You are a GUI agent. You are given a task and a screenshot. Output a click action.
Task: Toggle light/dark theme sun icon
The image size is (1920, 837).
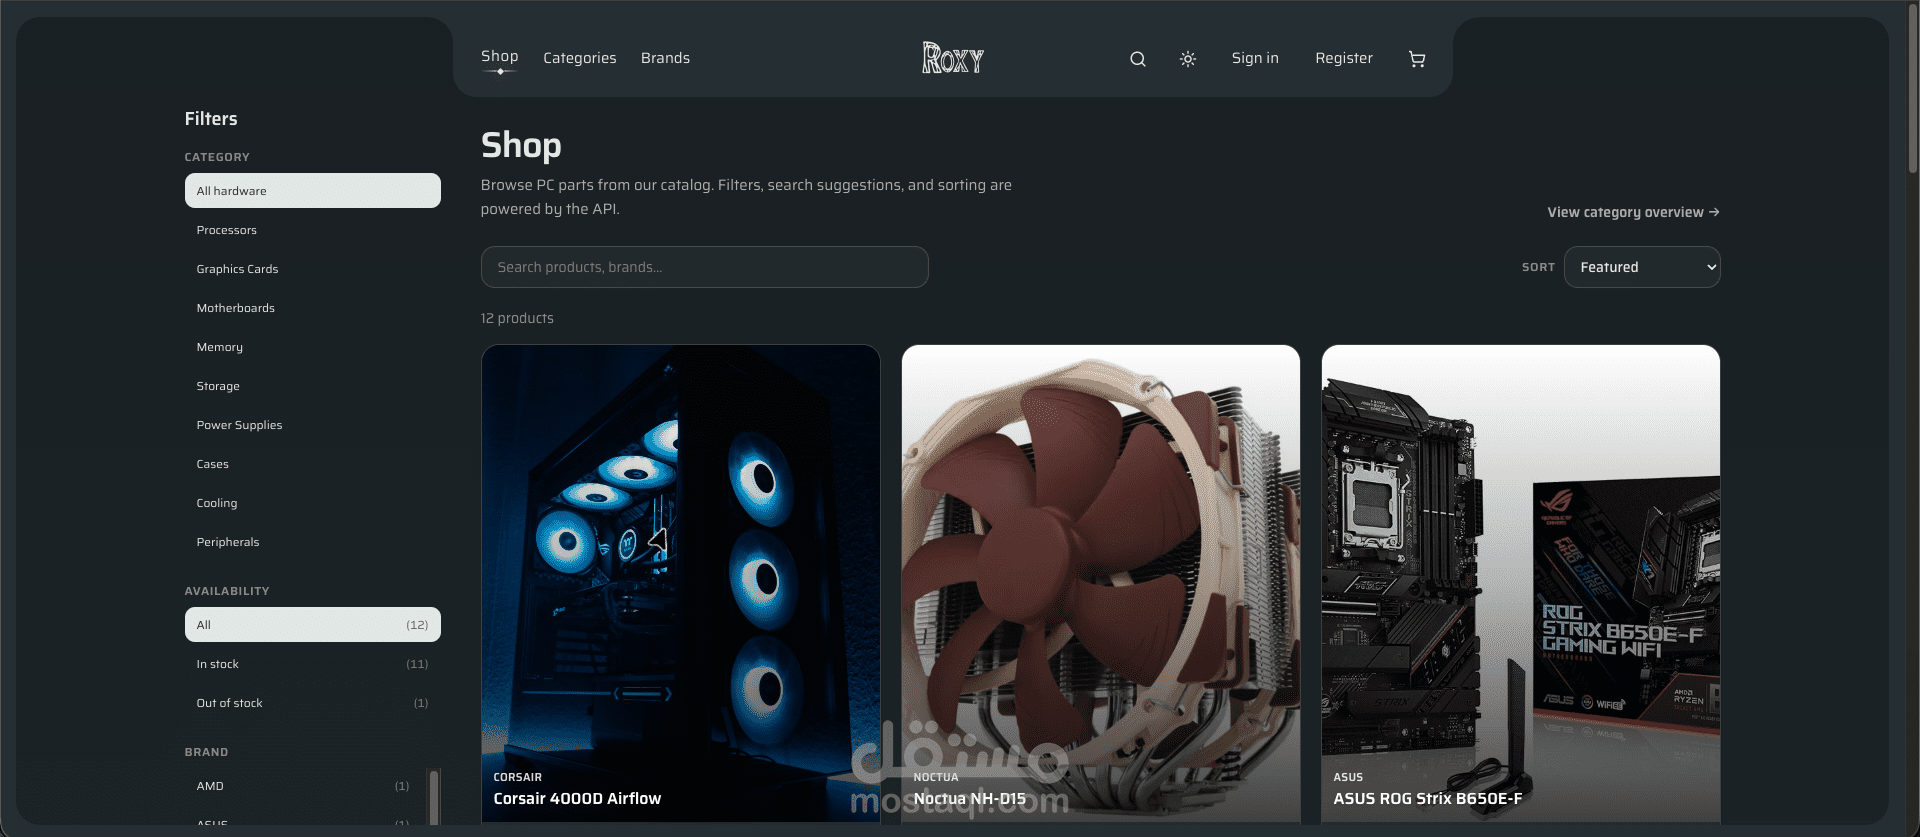(x=1188, y=59)
